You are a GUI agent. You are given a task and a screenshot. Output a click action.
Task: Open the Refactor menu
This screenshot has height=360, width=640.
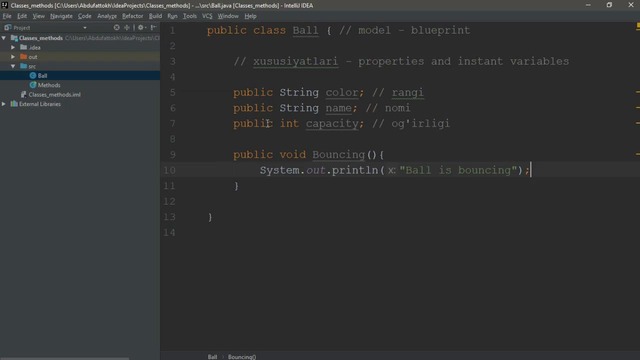[x=133, y=16]
